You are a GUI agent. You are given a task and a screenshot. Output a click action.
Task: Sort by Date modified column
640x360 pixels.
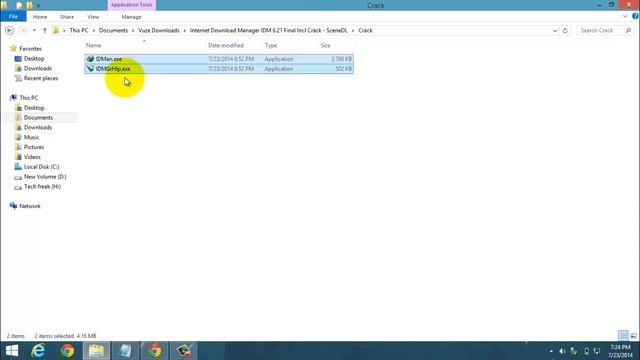pos(226,45)
